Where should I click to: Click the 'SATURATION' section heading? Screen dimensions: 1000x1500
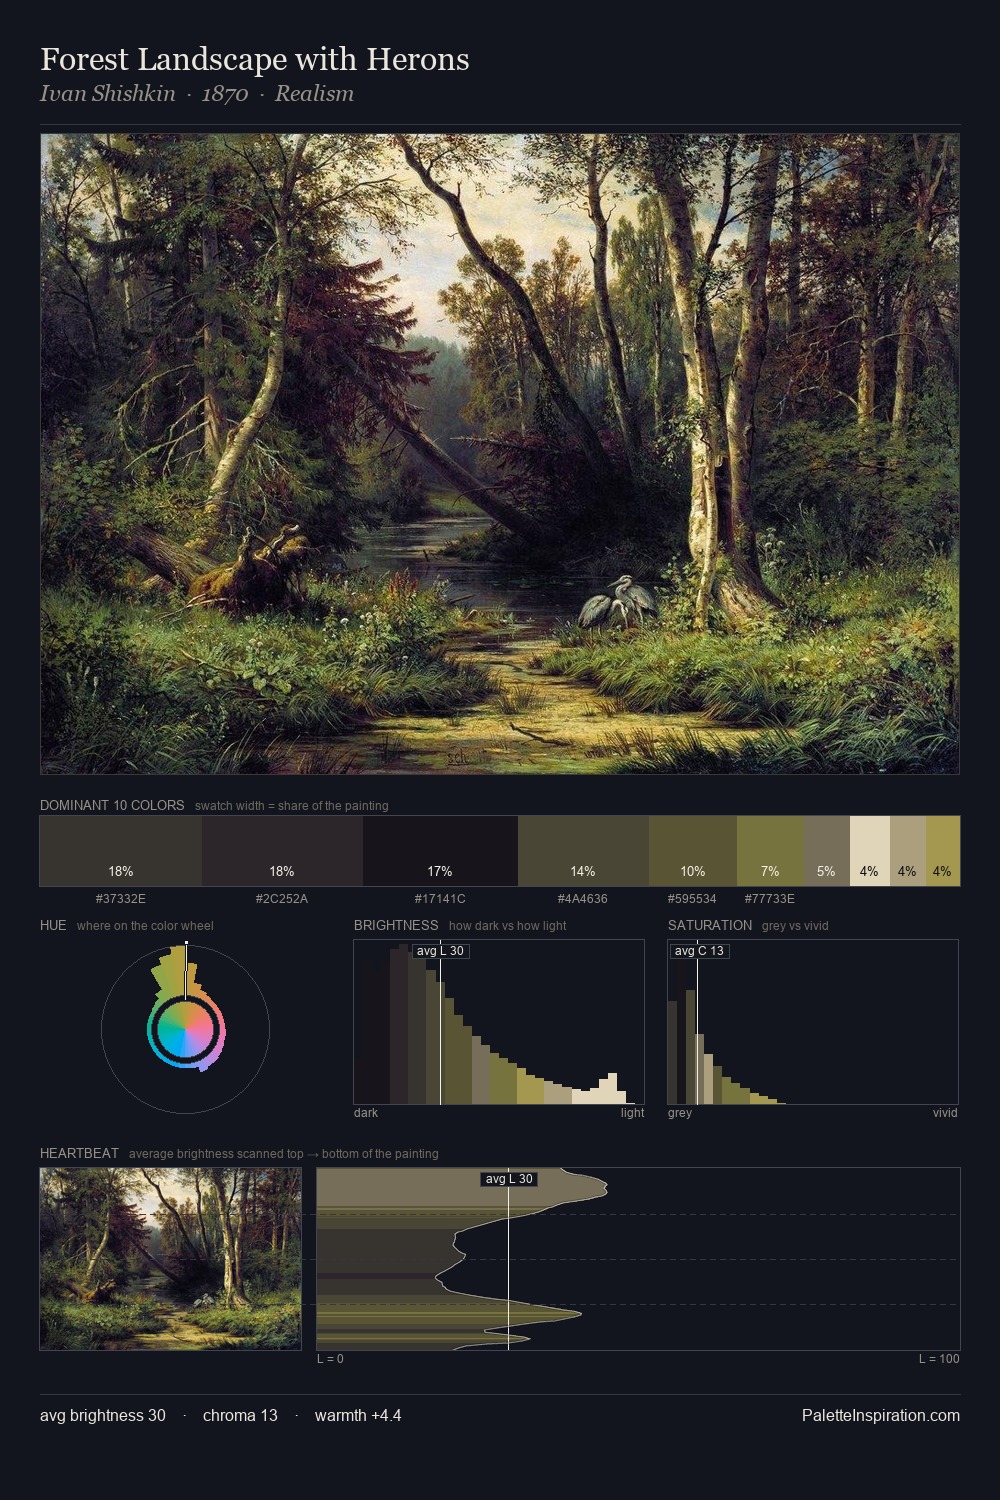point(710,925)
